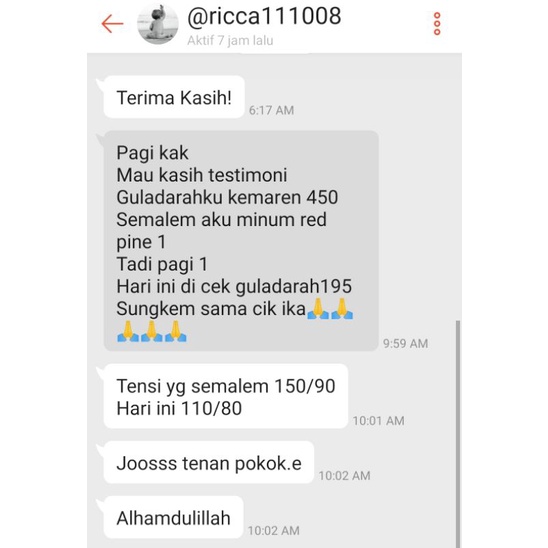Screen dimensions: 548x548
Task: Tap the timestamp beside "Alhamdulillah"
Action: click(274, 531)
